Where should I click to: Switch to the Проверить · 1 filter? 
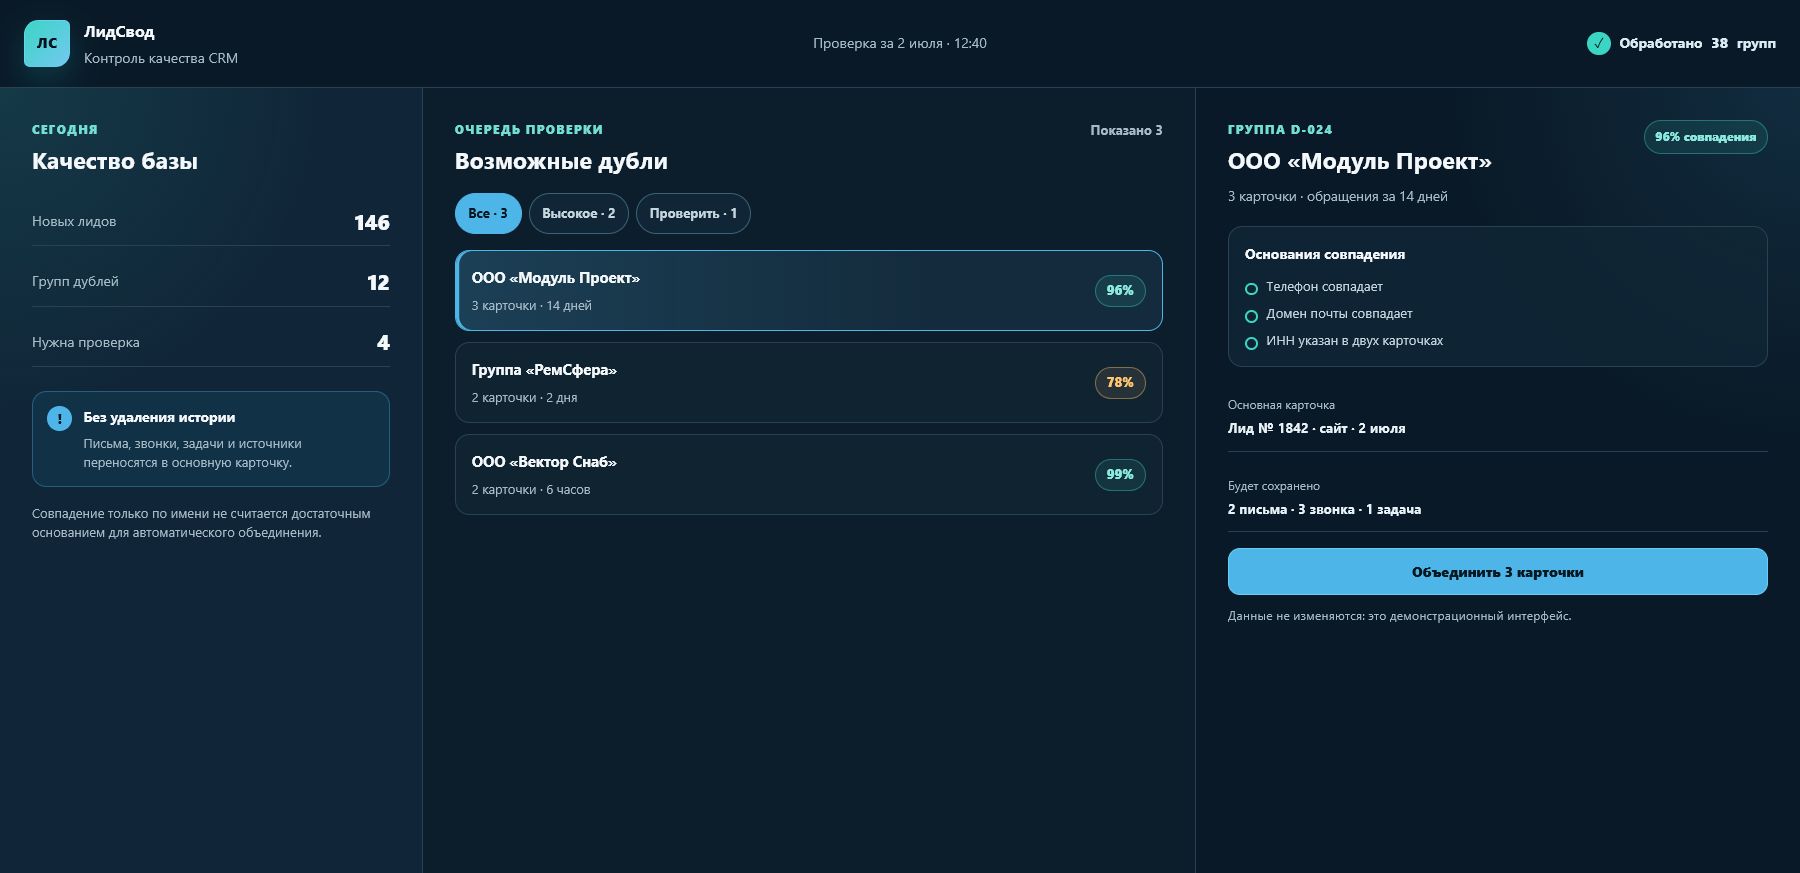click(x=693, y=213)
